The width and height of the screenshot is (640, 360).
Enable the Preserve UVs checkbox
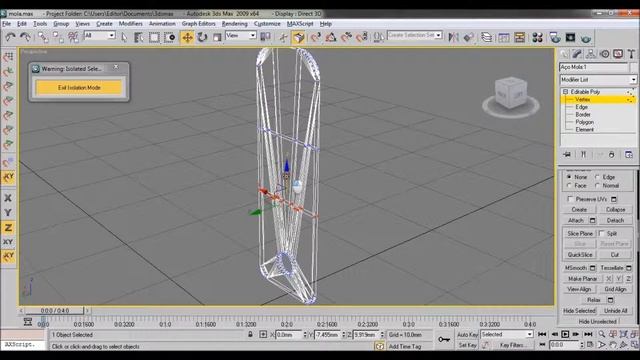point(571,199)
